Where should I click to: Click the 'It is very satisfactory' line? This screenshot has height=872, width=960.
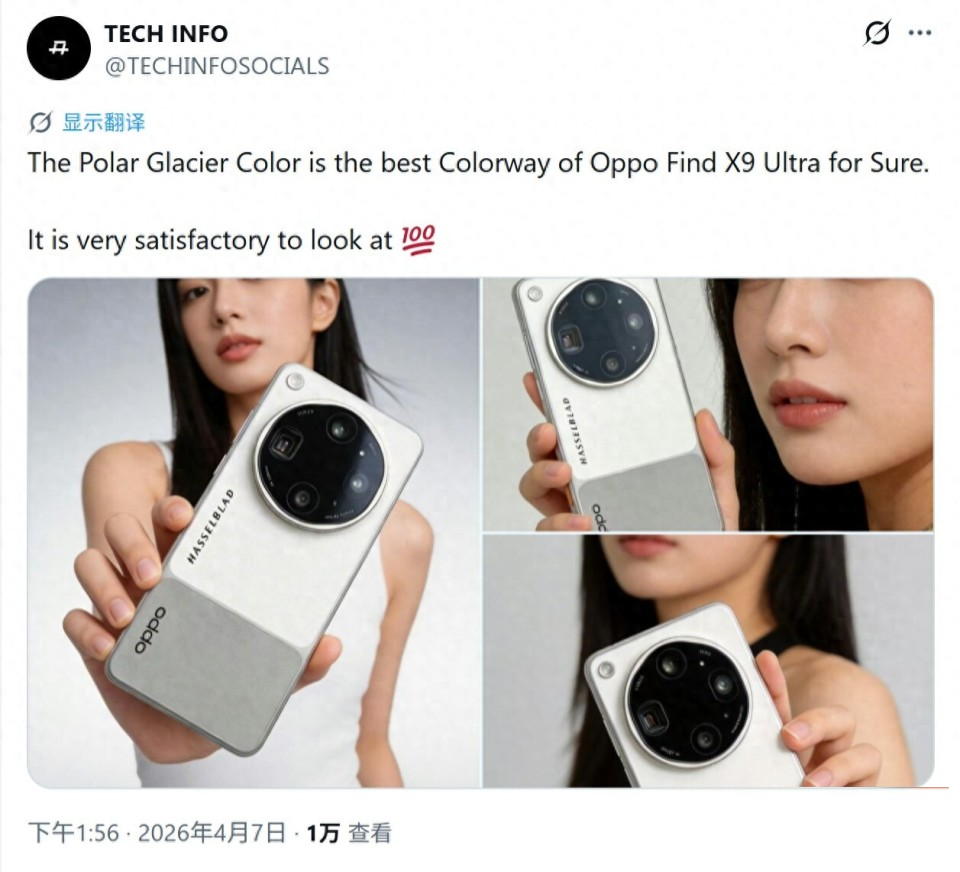click(210, 241)
